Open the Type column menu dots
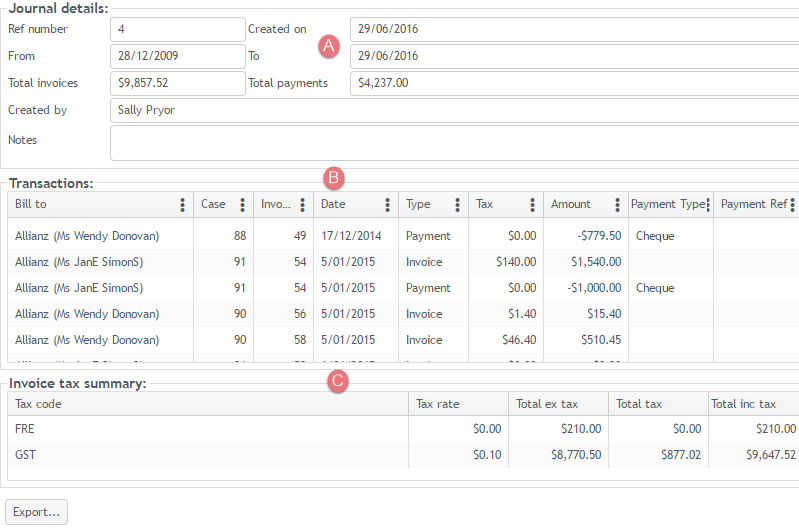This screenshot has width=799, height=528. tap(458, 205)
